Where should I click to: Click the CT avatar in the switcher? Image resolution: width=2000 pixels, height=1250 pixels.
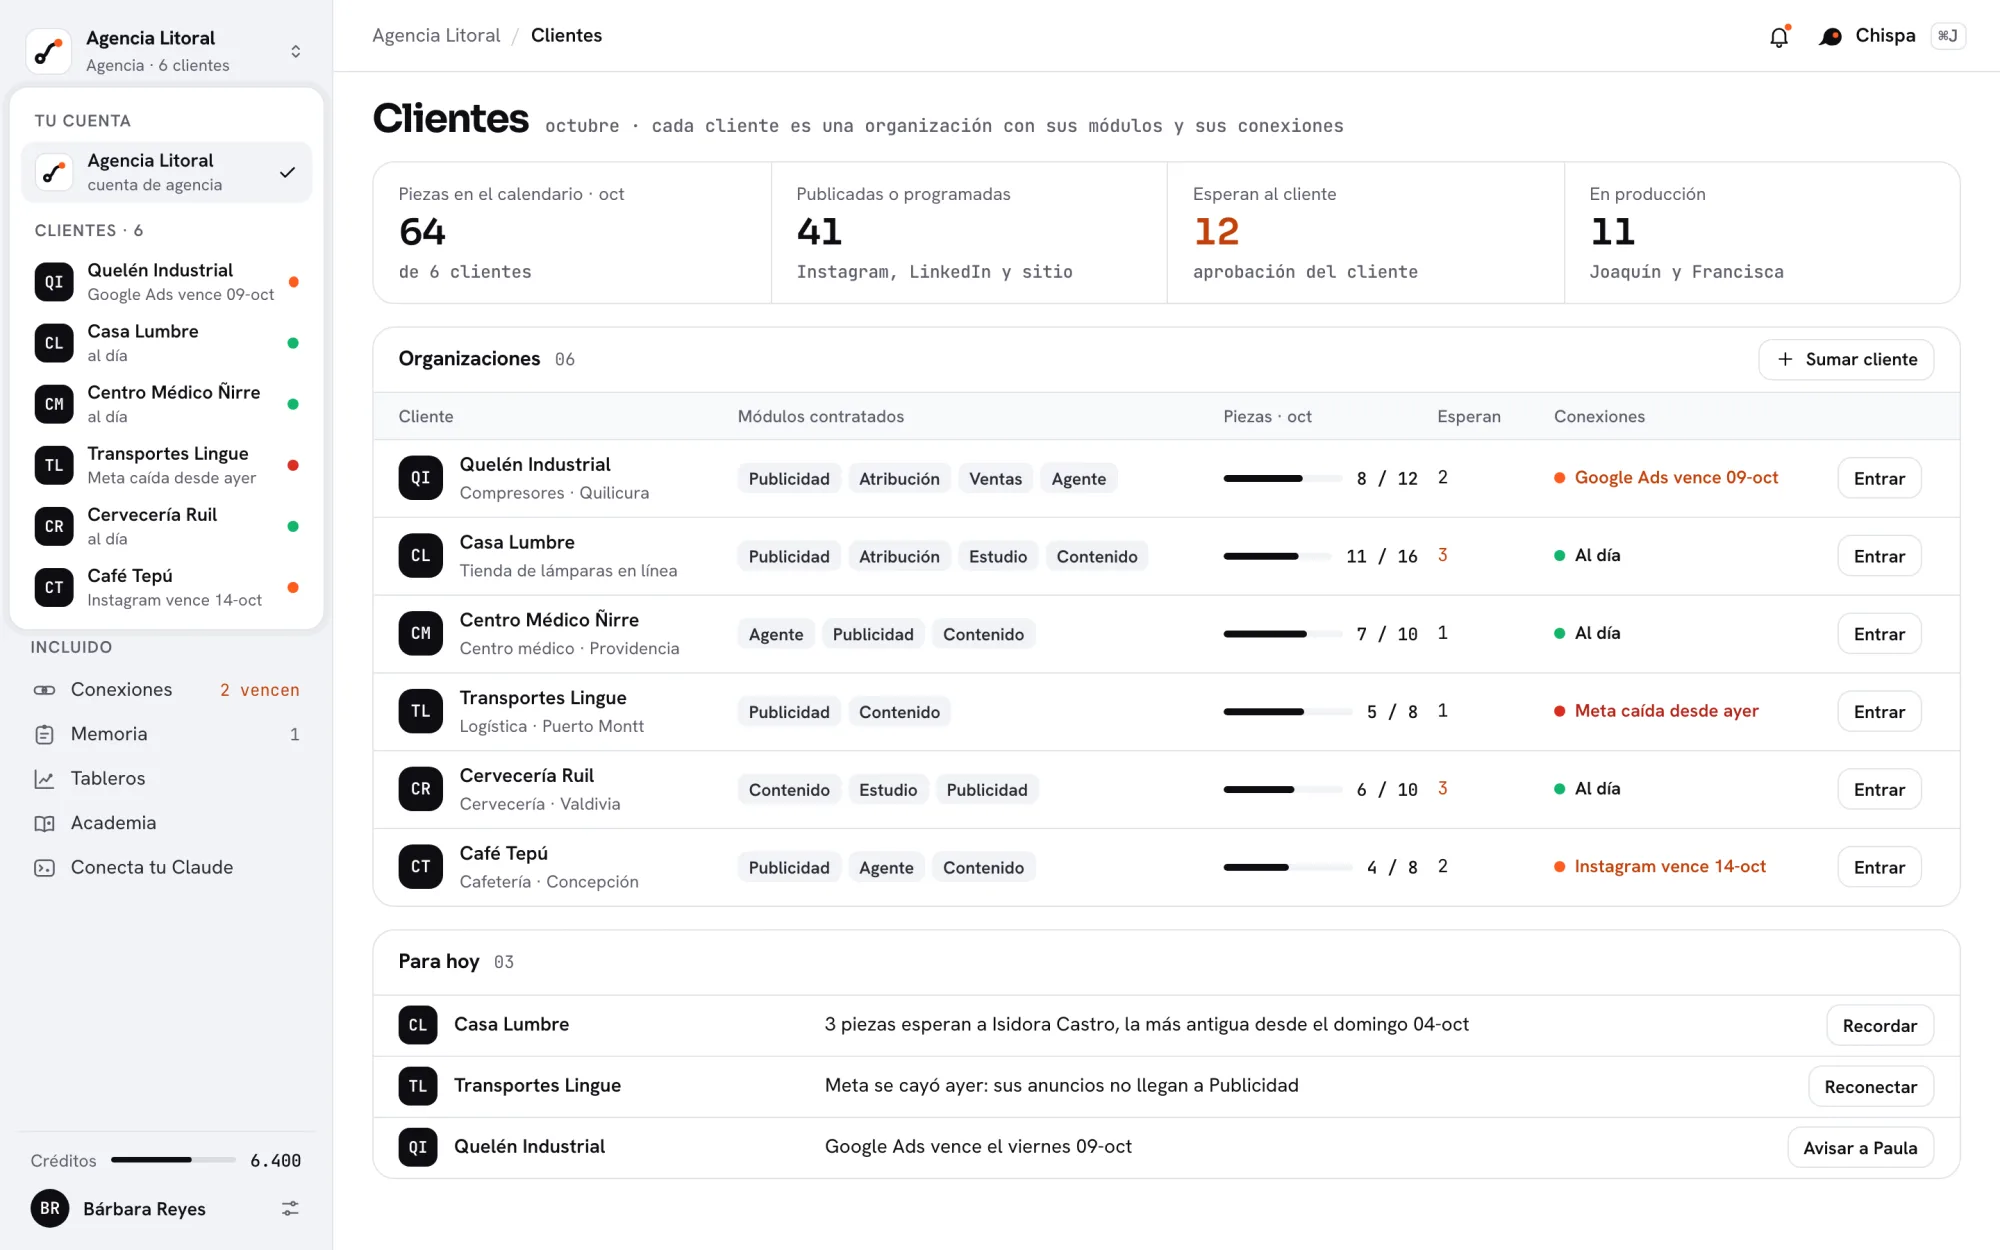54,587
